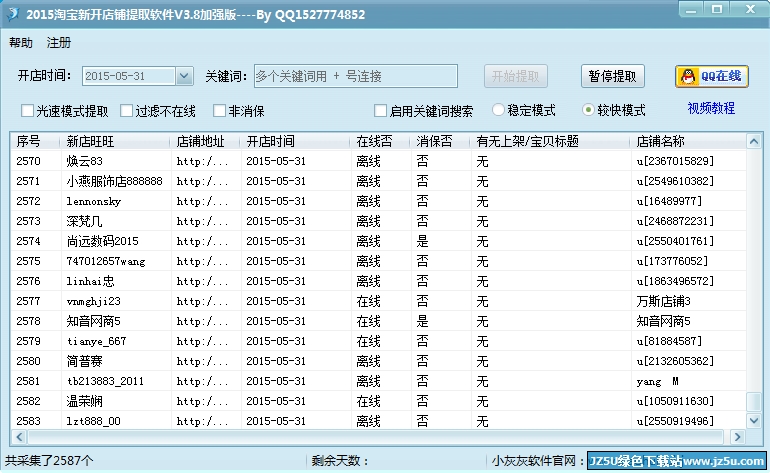The width and height of the screenshot is (770, 473).
Task: Click the horizontal scrollbar left arrow
Action: coord(19,437)
